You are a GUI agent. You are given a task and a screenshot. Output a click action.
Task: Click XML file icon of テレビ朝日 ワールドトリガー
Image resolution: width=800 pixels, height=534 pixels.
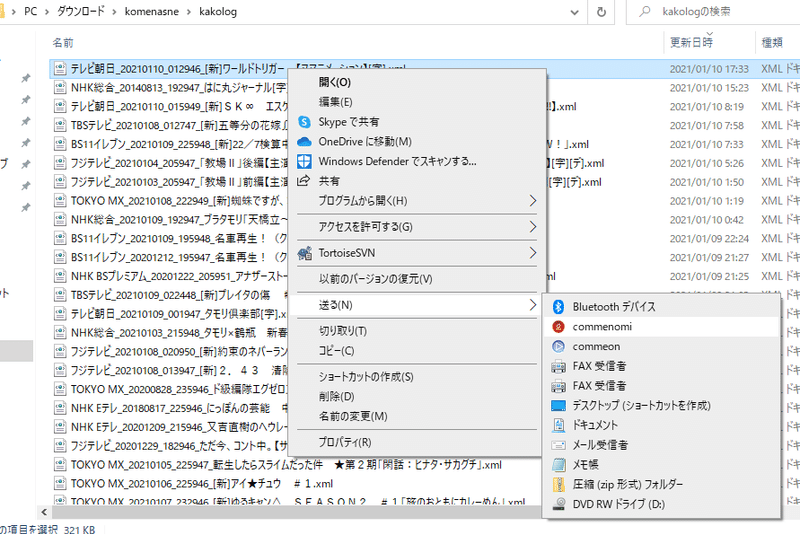point(60,68)
